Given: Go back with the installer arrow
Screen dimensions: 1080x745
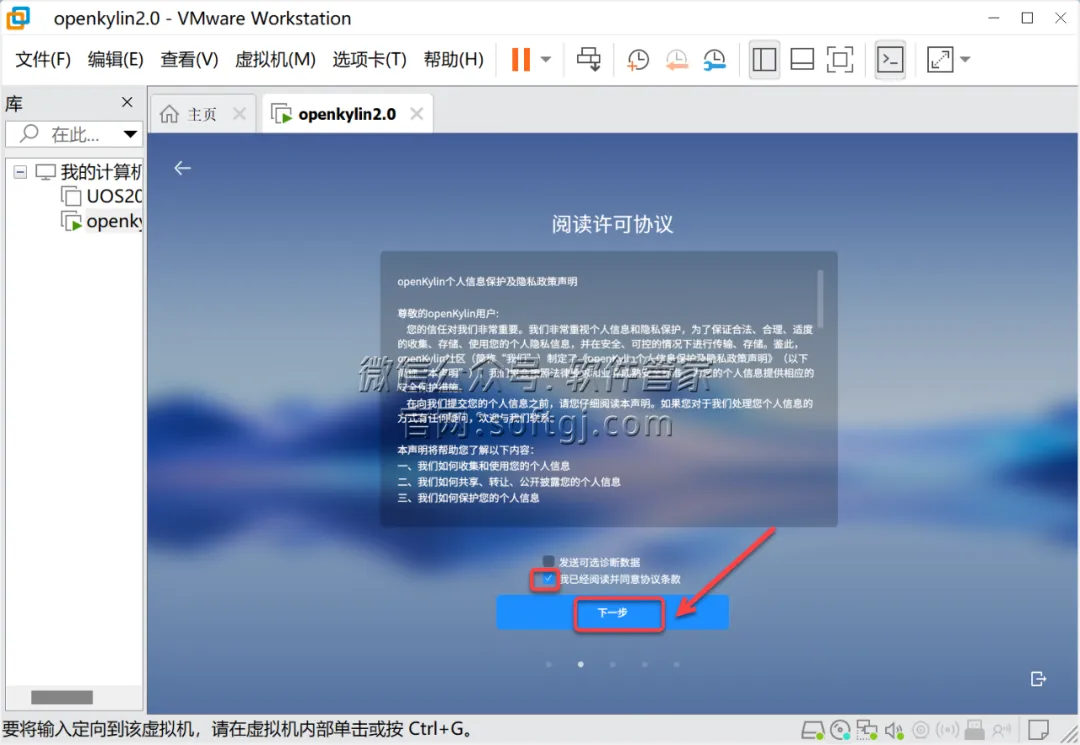Looking at the screenshot, I should click(183, 168).
